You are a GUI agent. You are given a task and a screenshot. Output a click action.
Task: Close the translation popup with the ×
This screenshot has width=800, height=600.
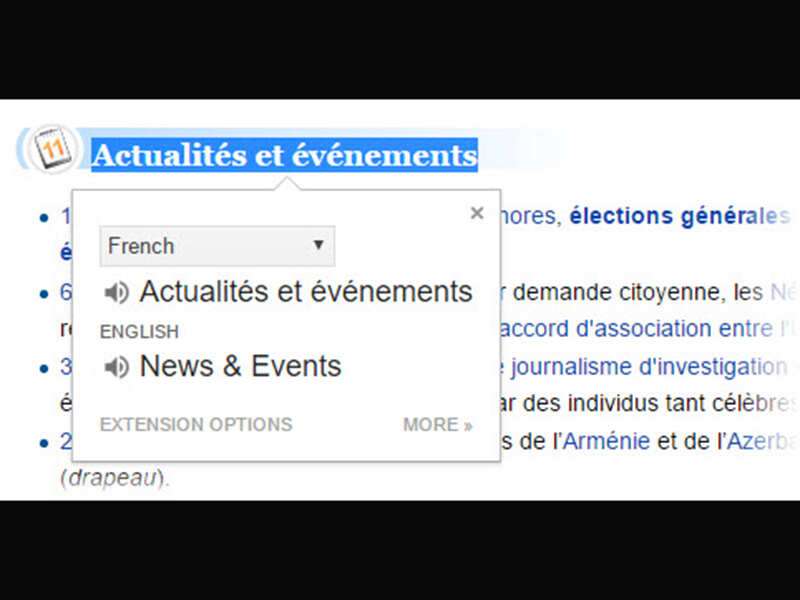tap(477, 213)
